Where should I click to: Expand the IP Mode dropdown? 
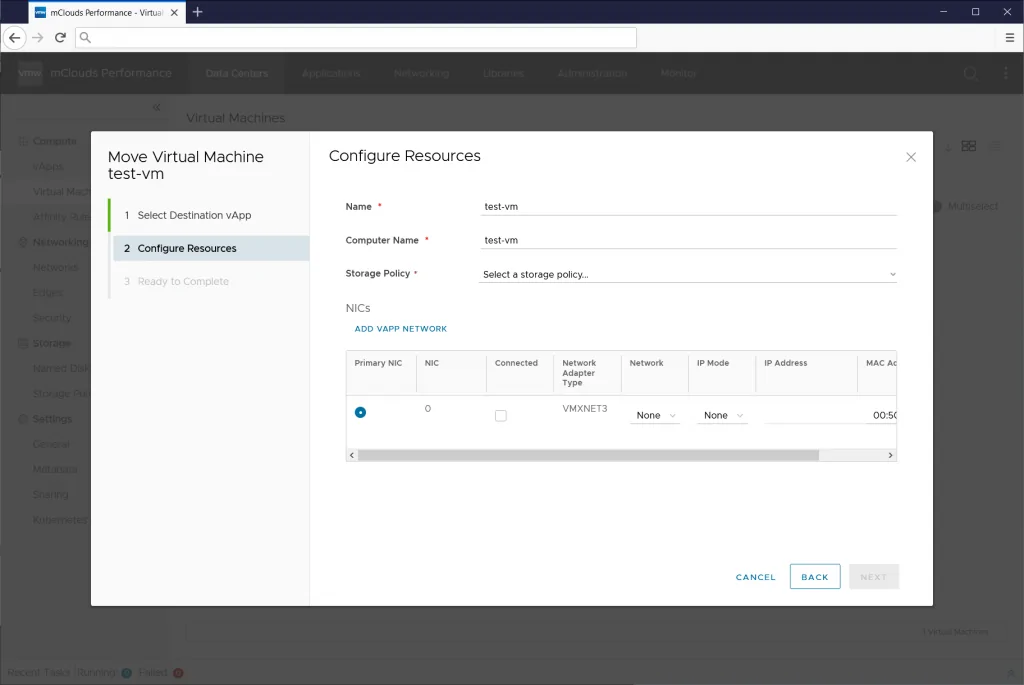tap(723, 415)
